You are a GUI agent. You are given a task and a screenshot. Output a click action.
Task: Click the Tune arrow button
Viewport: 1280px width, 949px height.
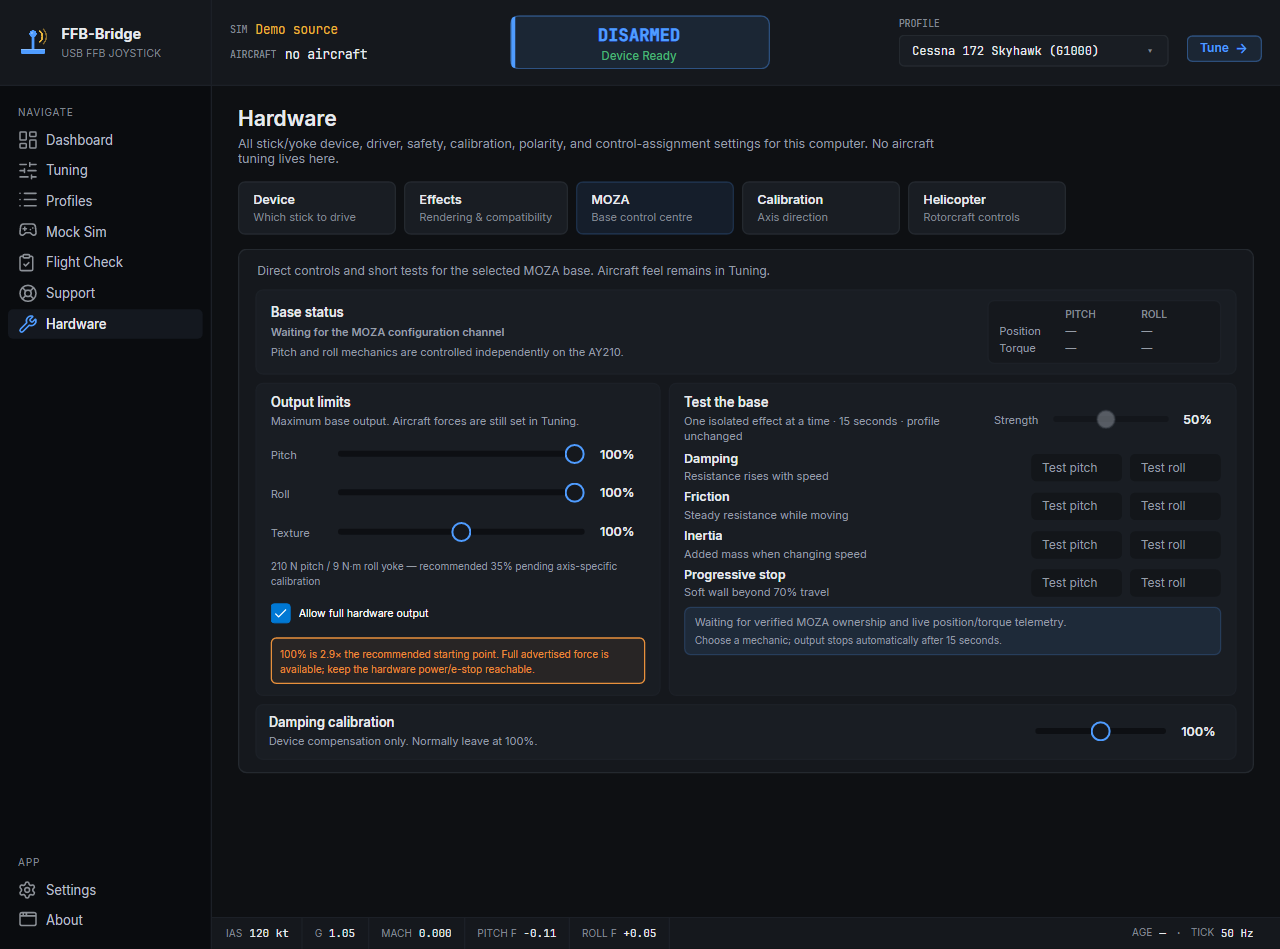coord(1224,48)
